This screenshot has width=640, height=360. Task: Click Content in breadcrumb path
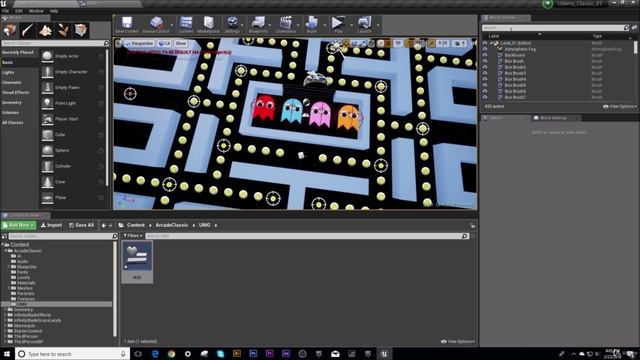click(x=136, y=225)
